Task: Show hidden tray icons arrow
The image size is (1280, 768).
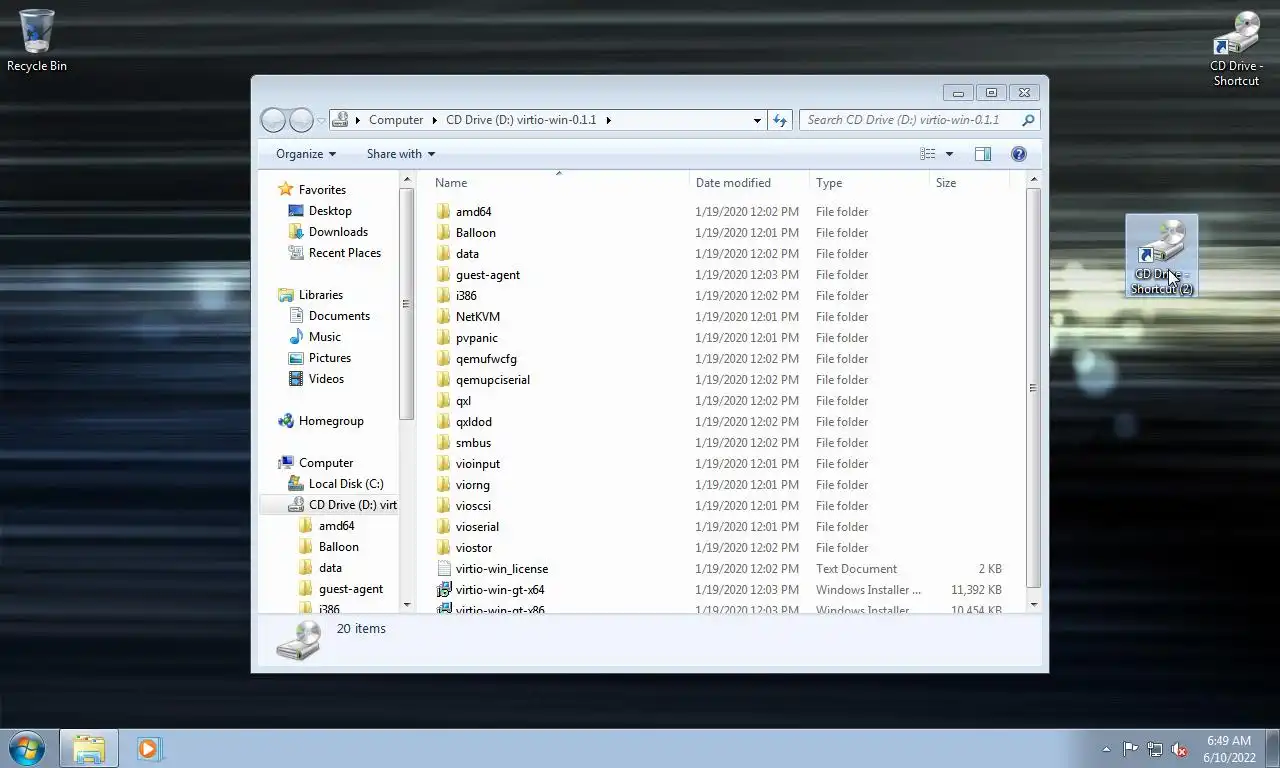Action: (x=1106, y=749)
